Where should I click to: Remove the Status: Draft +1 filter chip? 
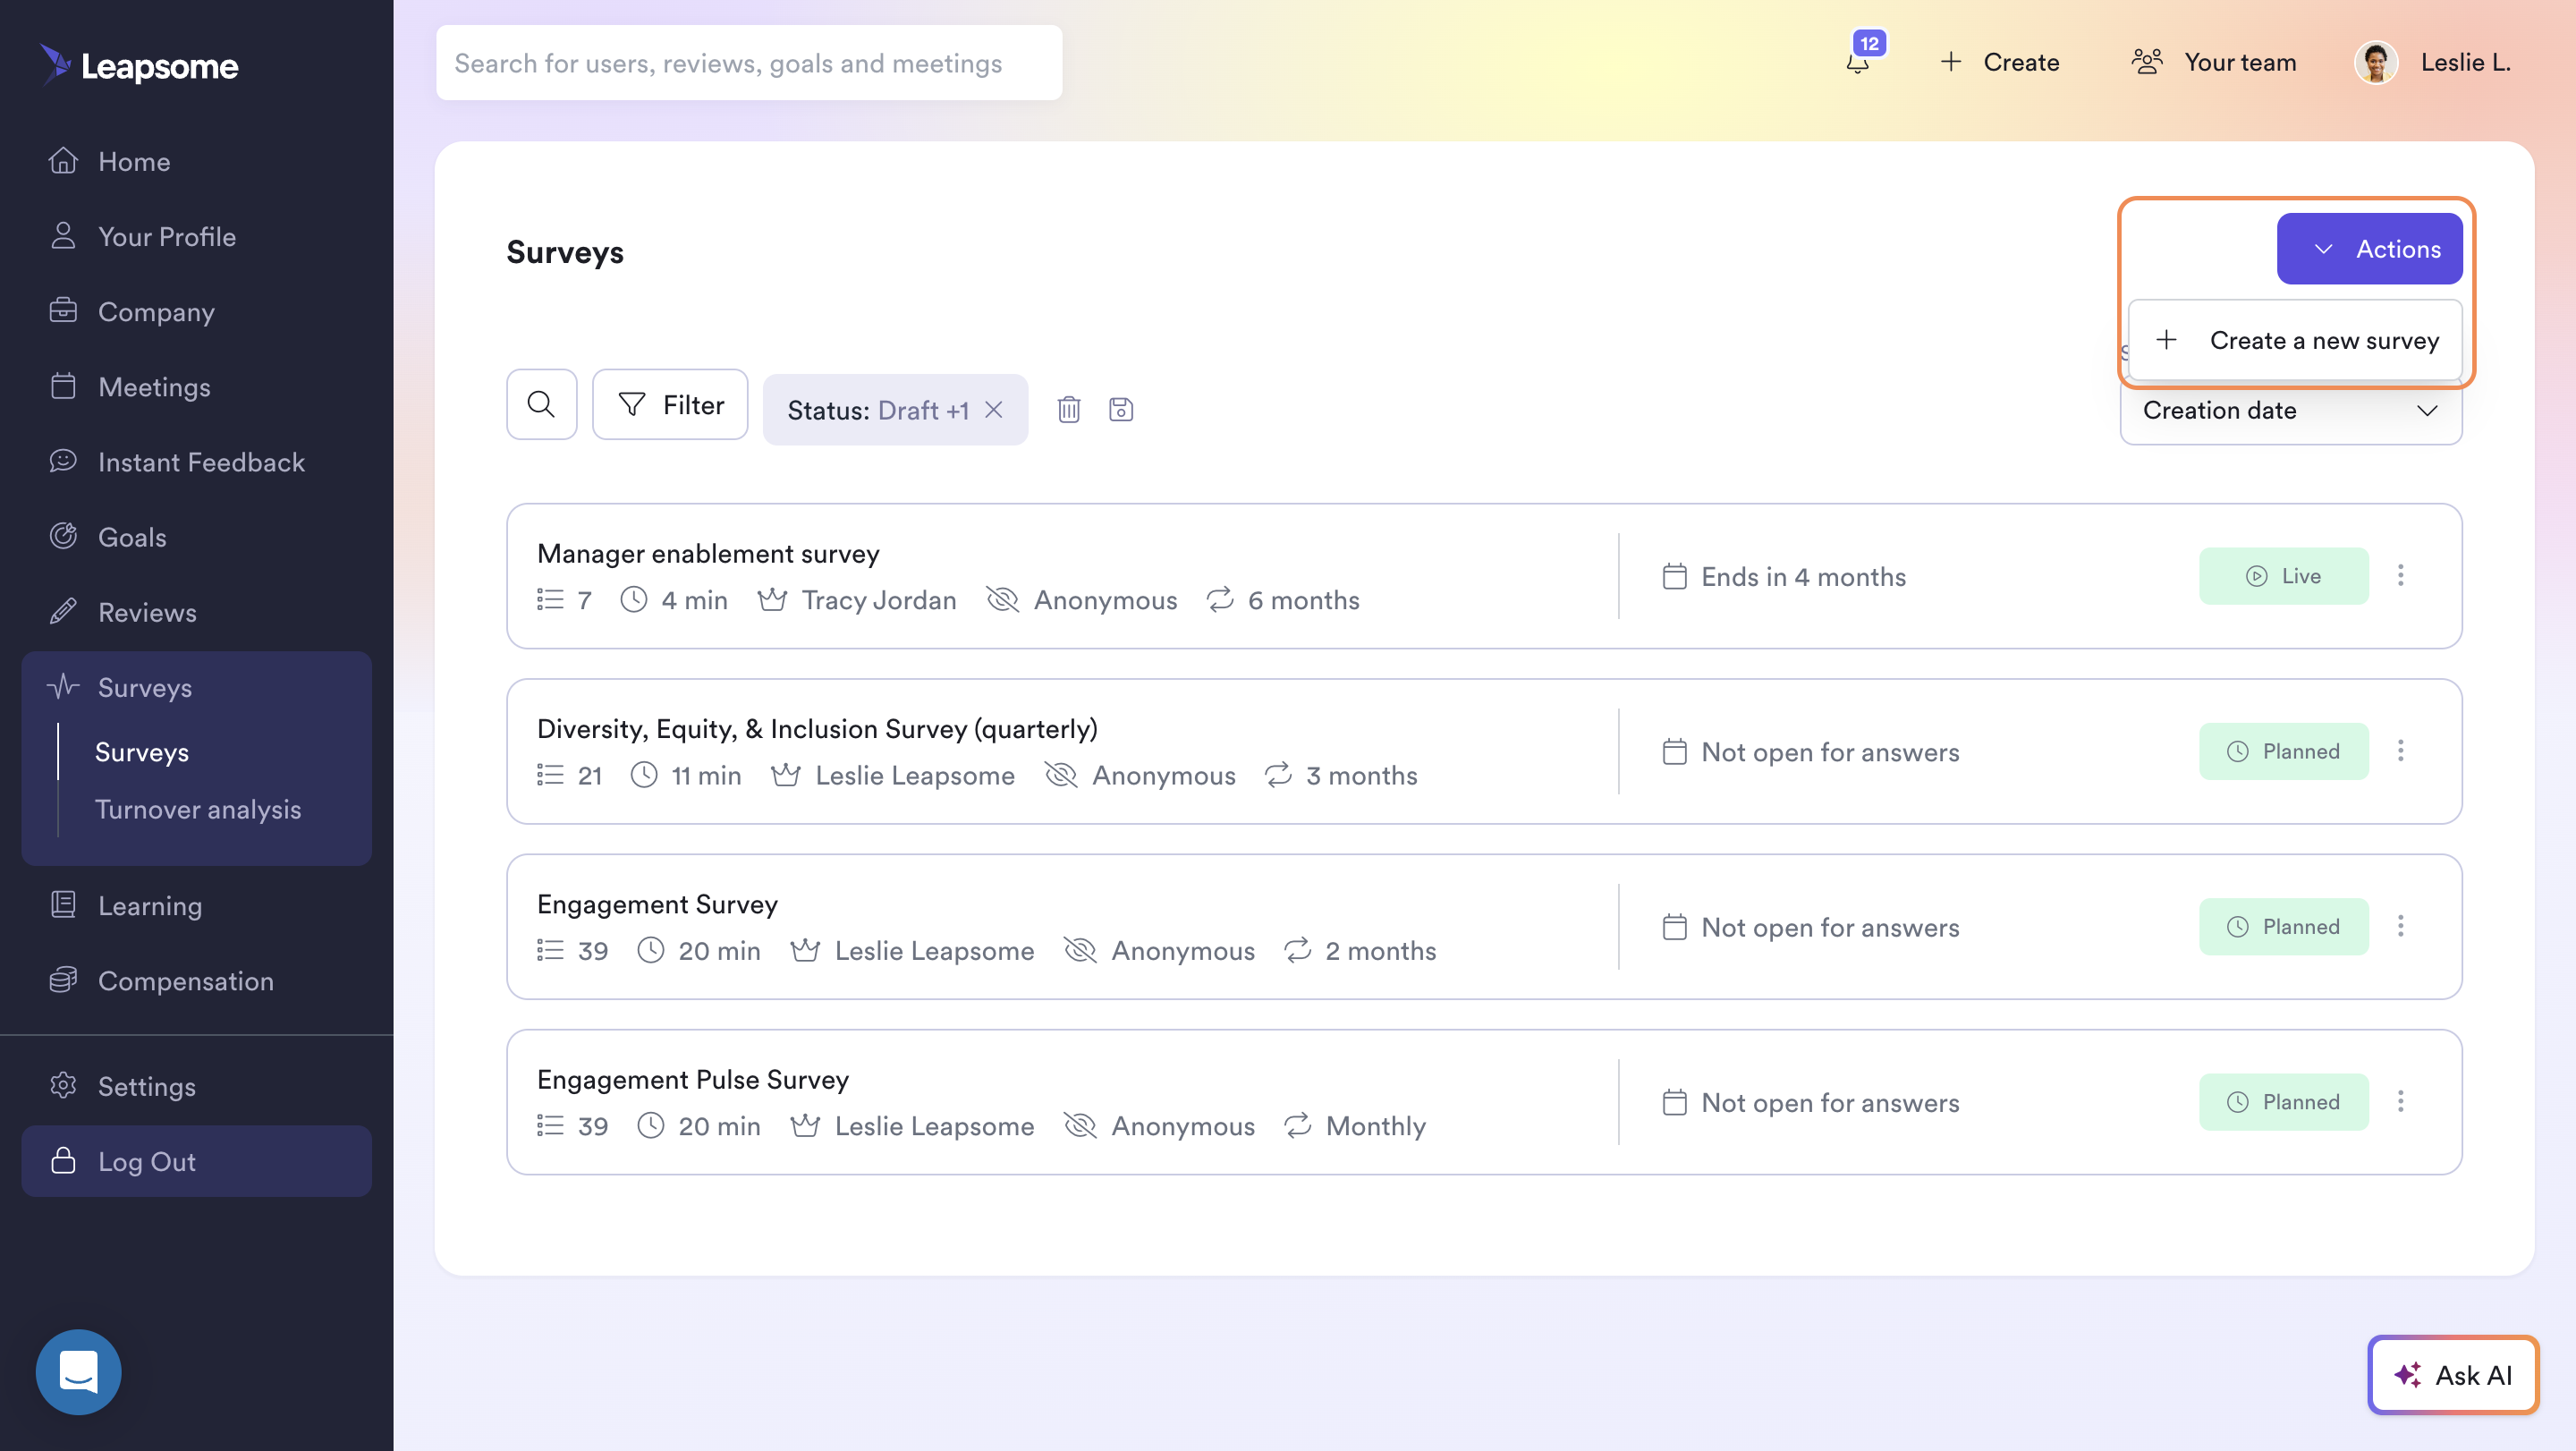(x=993, y=410)
